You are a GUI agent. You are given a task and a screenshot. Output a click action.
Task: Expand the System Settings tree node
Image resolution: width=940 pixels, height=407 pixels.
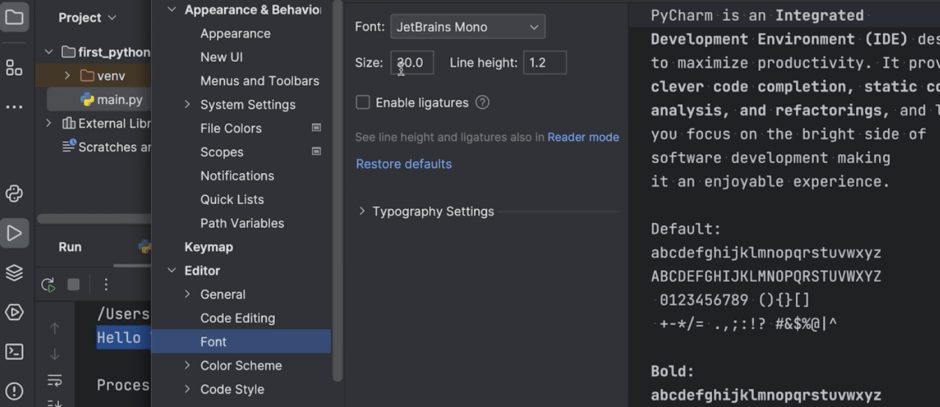click(187, 104)
